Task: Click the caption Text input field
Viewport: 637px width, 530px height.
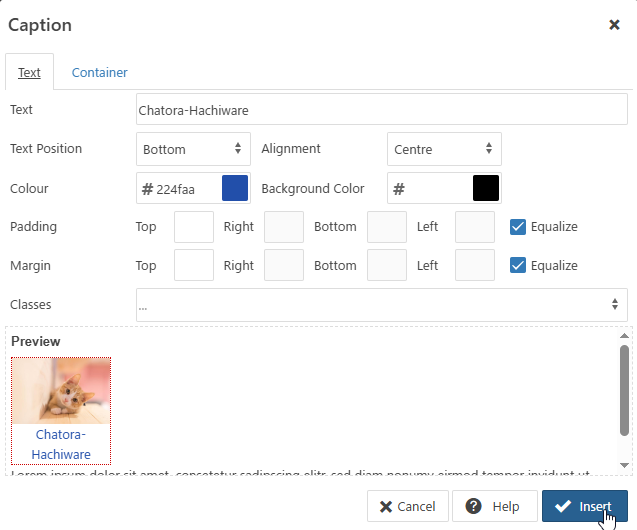Action: point(381,110)
